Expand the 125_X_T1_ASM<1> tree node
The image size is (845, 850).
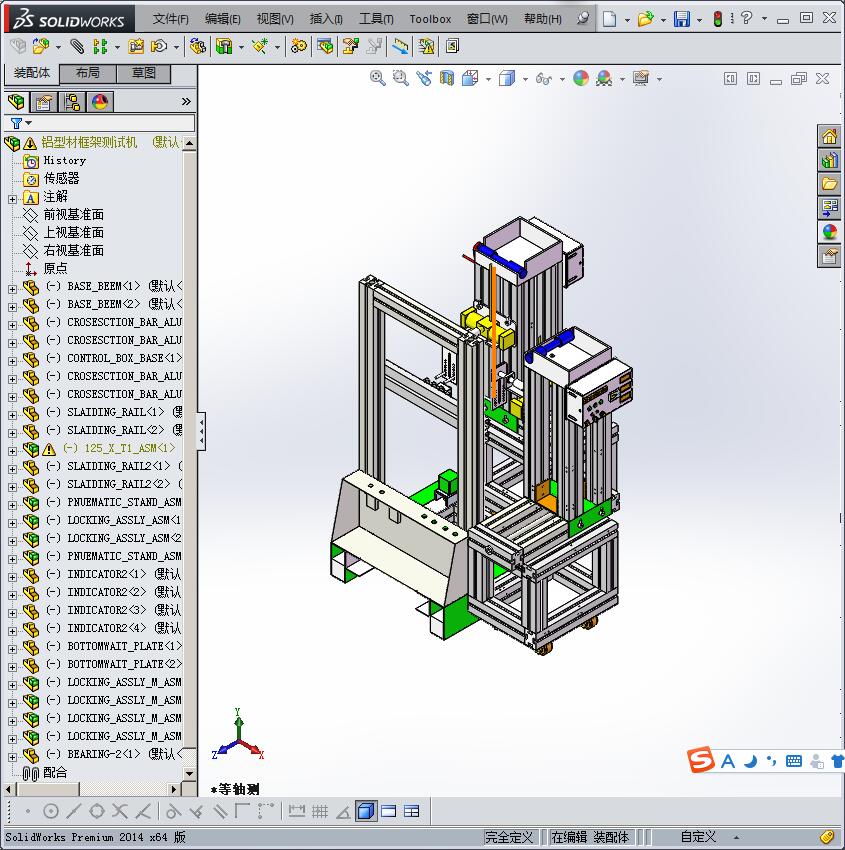pyautogui.click(x=12, y=451)
